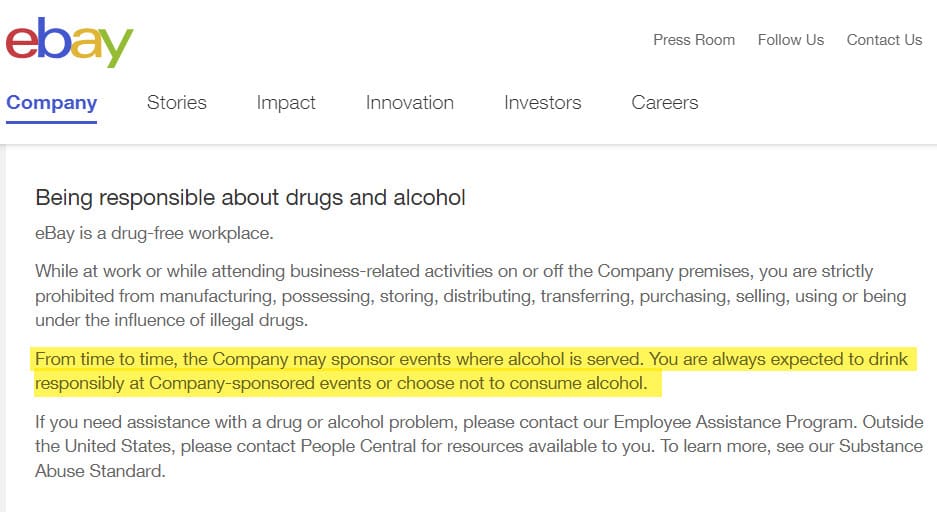Open the Impact tab
937x512 pixels.
click(x=285, y=102)
